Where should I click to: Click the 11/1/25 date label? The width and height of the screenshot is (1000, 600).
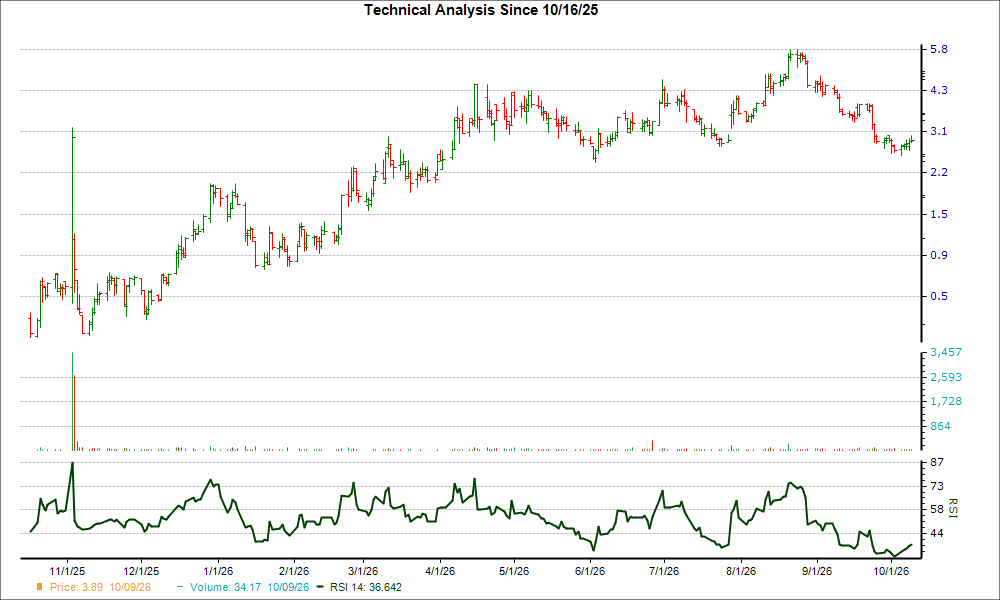67,571
